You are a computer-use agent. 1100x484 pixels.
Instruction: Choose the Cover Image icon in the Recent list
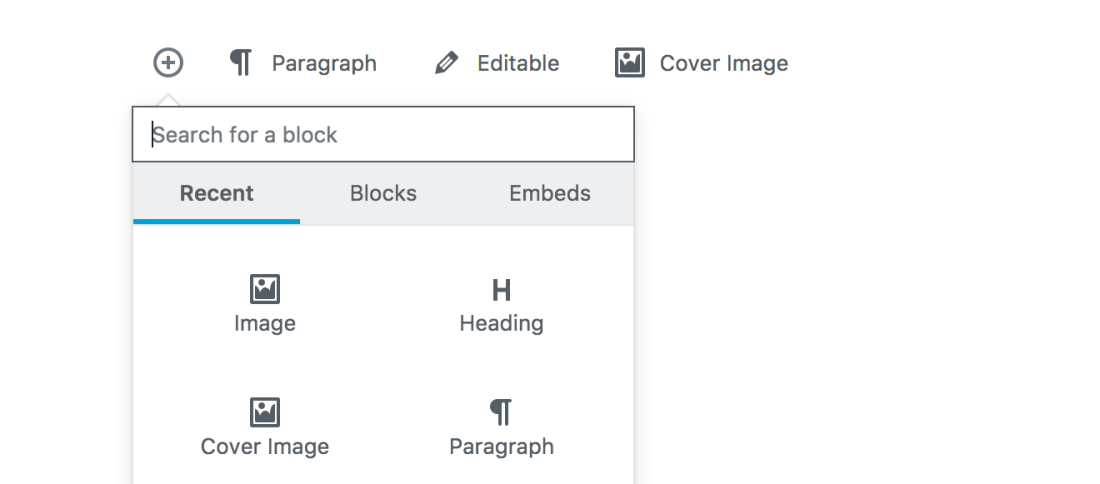click(265, 412)
